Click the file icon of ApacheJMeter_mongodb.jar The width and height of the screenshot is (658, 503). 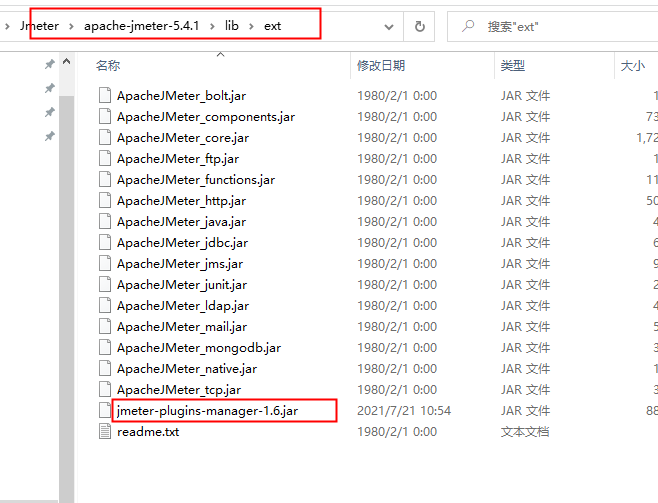105,347
